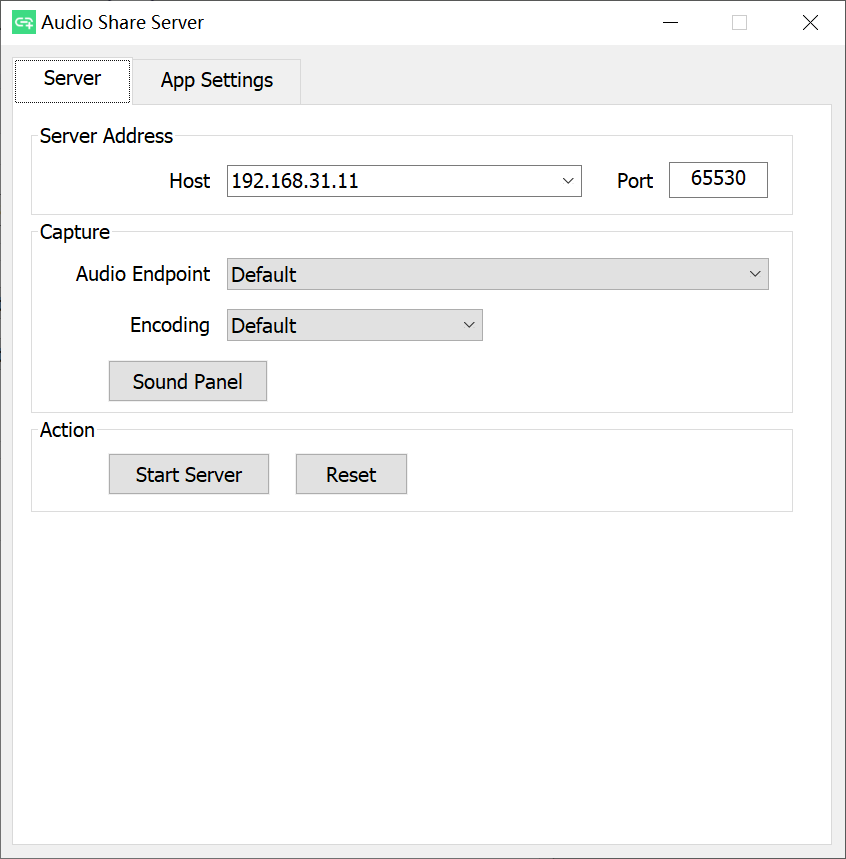Expand the Host dropdown arrow
The height and width of the screenshot is (859, 846).
tap(568, 181)
